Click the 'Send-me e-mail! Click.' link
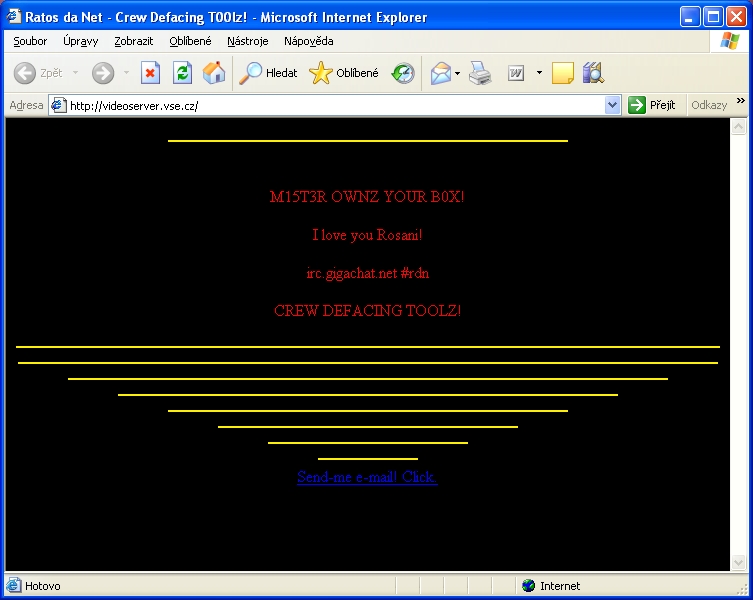The width and height of the screenshot is (753, 600). 367,477
